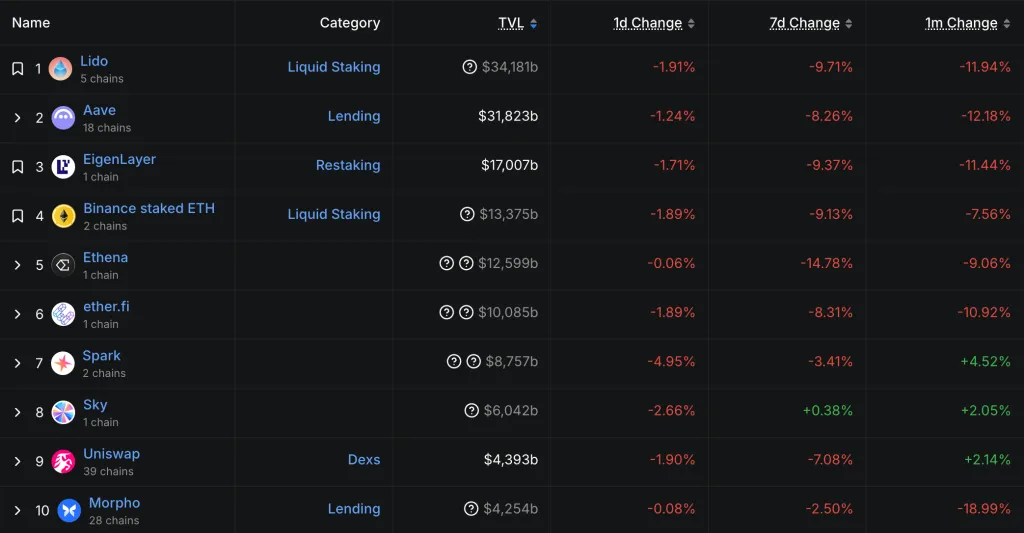Screen dimensions: 1024x533
Task: Toggle bookmark for Binance staked ETH
Action: click(17, 216)
